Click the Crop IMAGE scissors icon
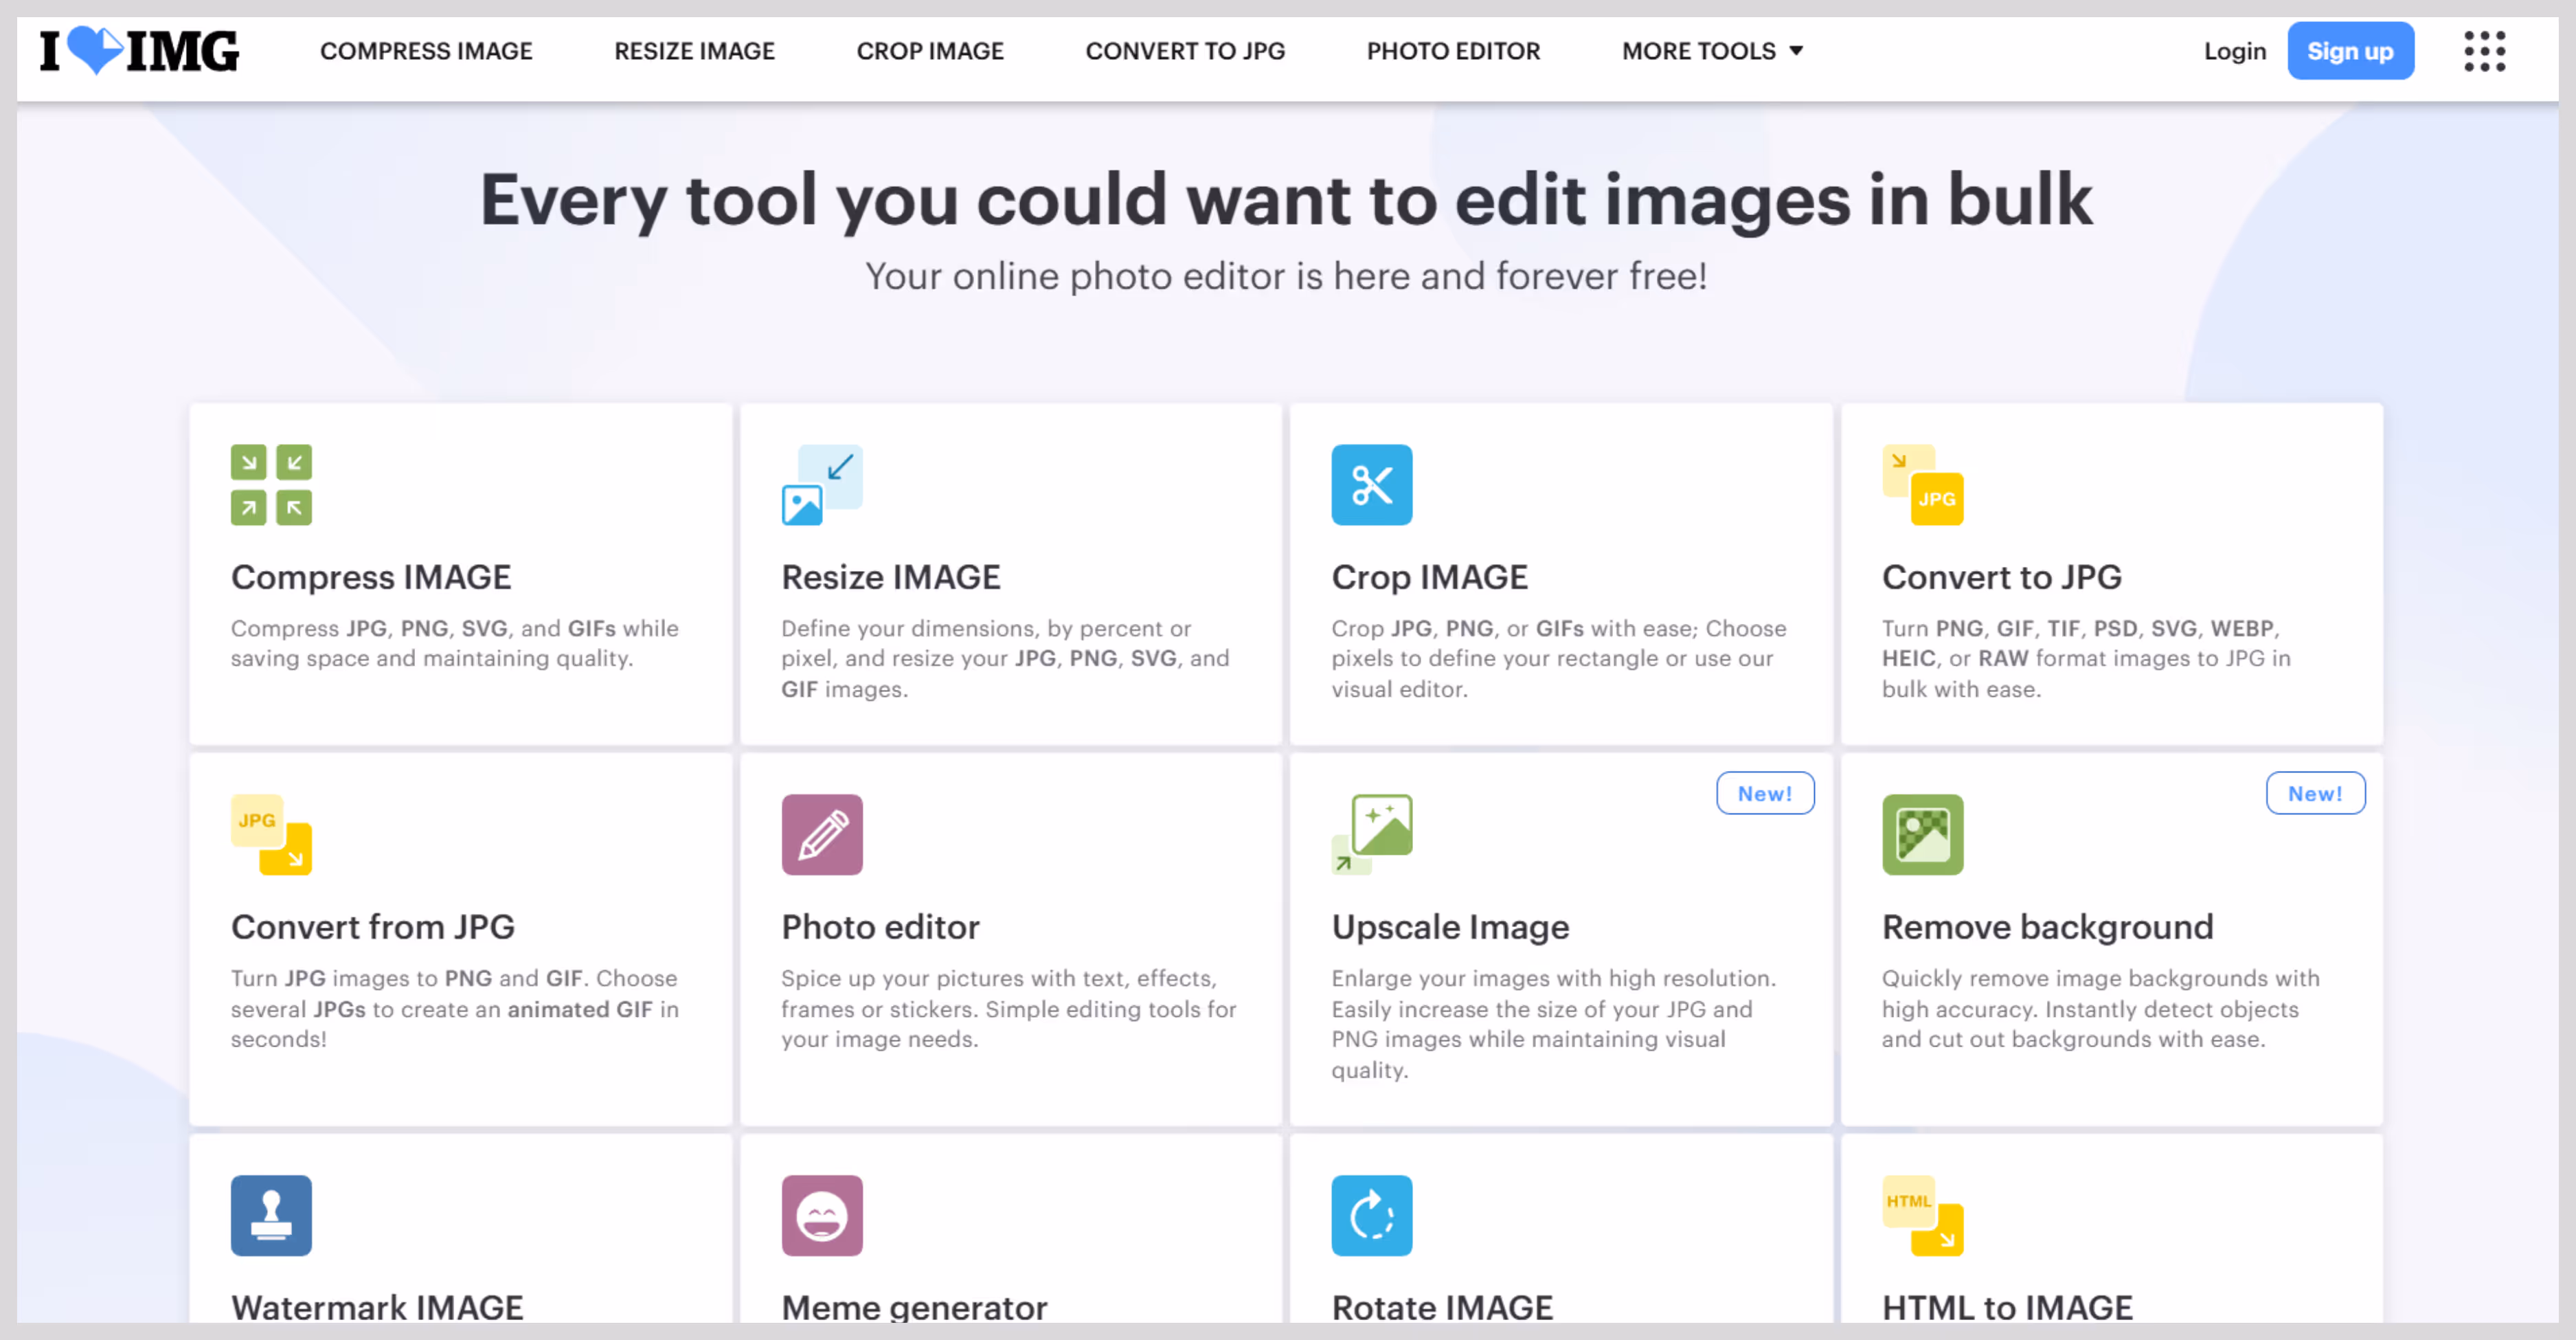Screen dimensions: 2576x1340 [1372, 485]
